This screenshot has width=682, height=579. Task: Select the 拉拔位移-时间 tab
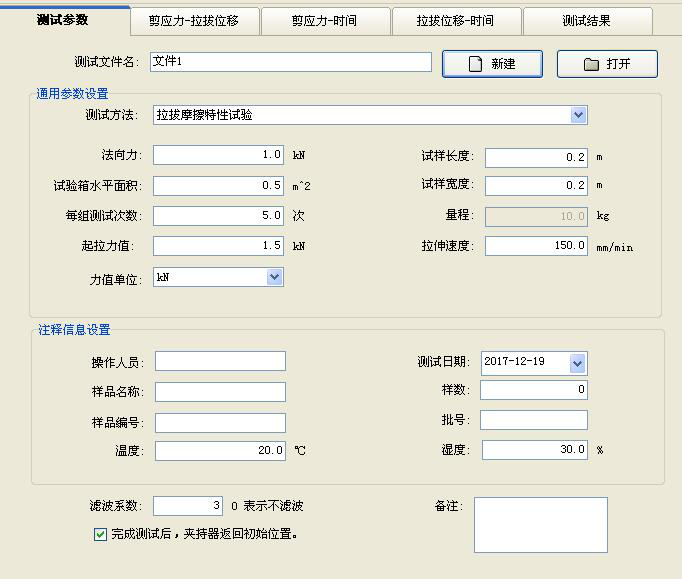tap(455, 21)
